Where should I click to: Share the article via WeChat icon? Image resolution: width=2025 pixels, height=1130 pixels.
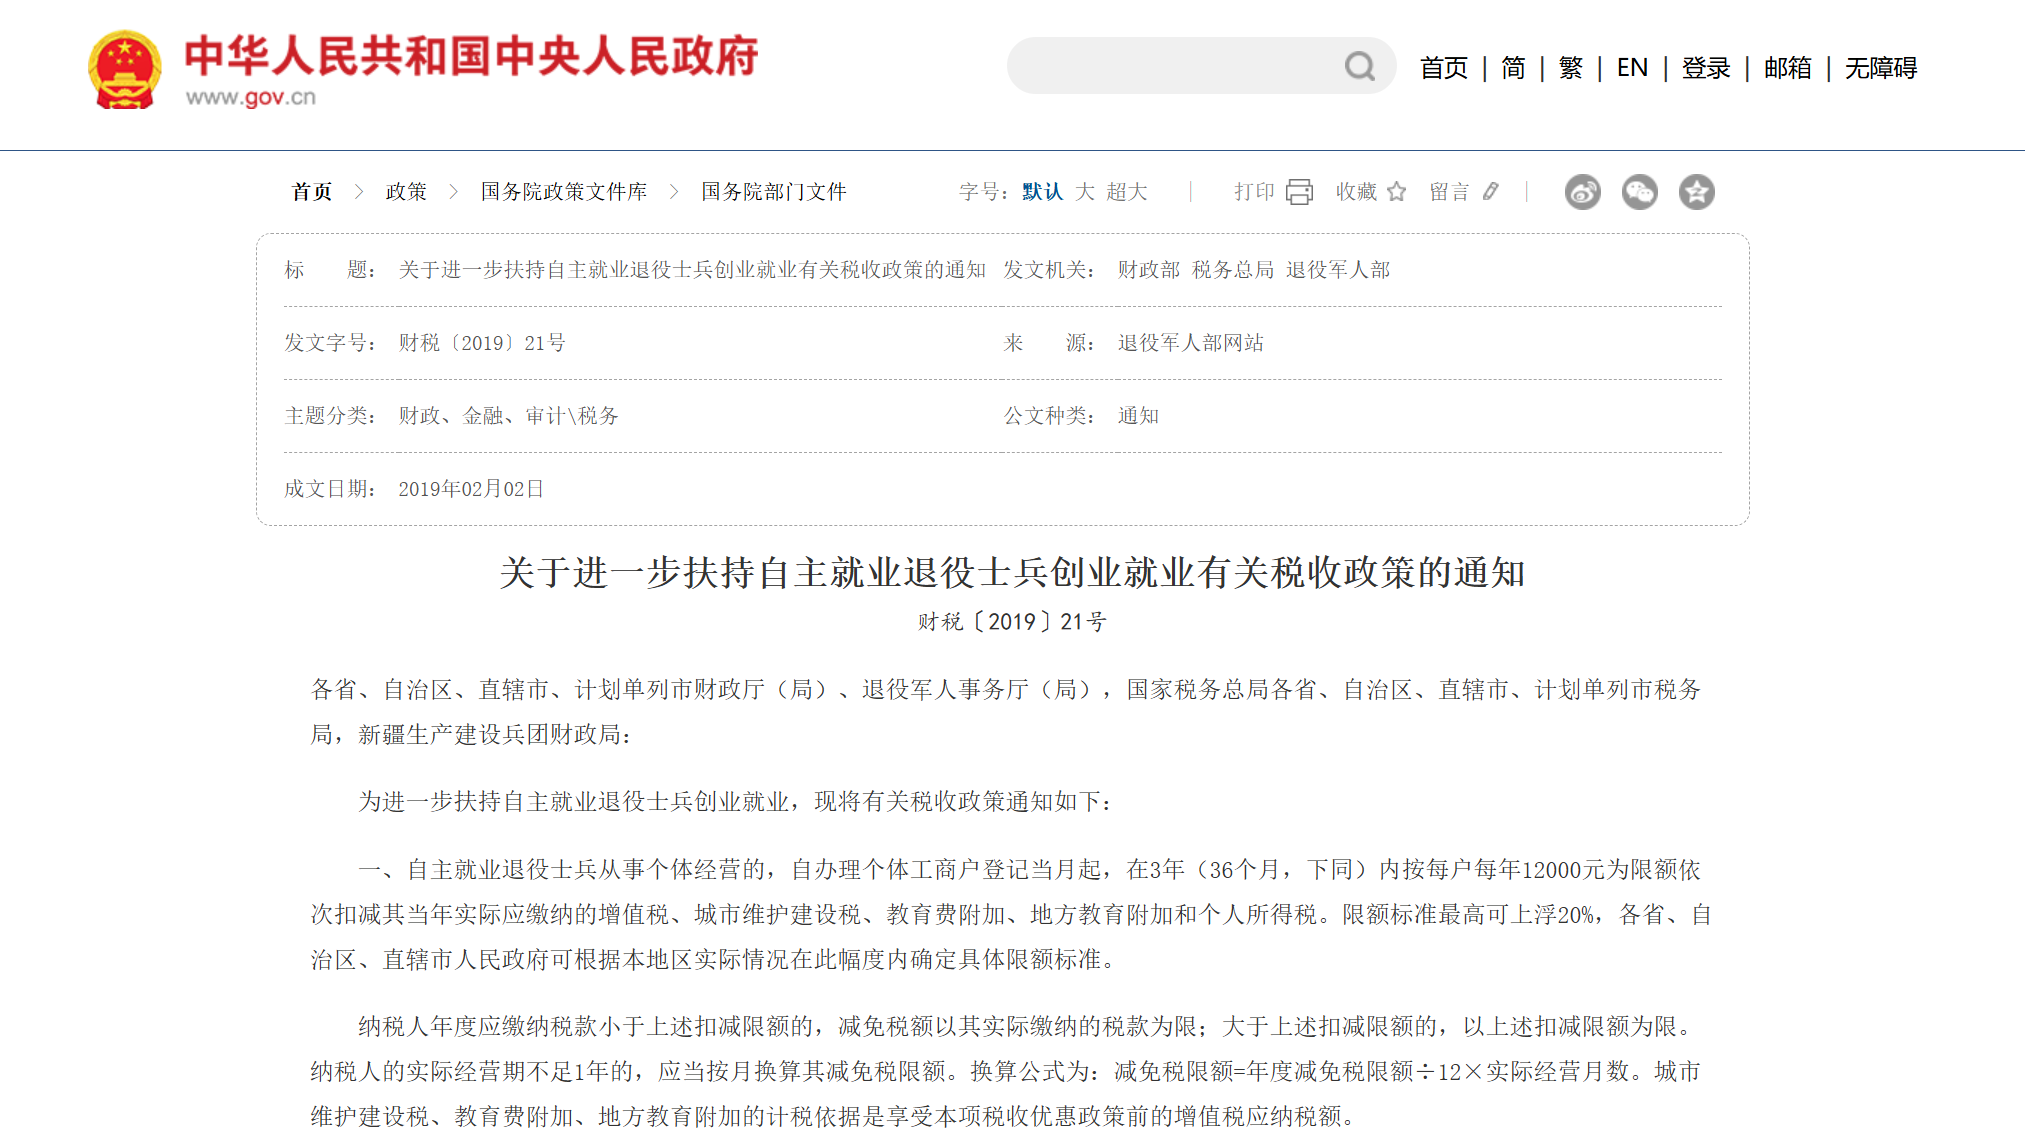pos(1639,191)
